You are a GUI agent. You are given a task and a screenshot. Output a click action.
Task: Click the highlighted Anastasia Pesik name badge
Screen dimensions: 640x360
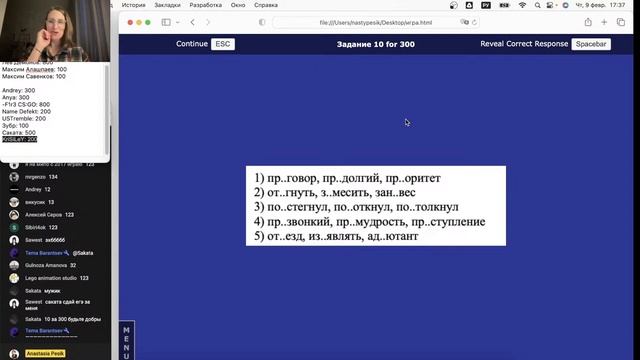click(x=45, y=353)
